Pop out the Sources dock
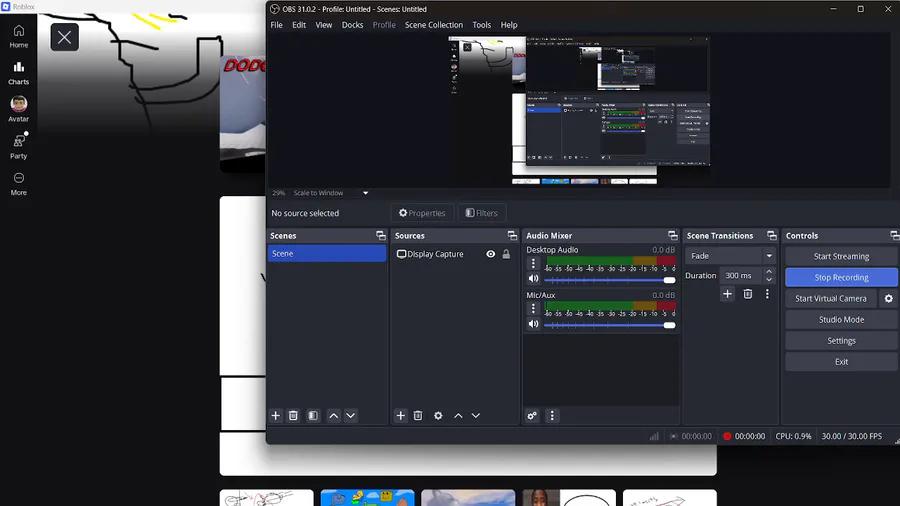 coord(512,235)
